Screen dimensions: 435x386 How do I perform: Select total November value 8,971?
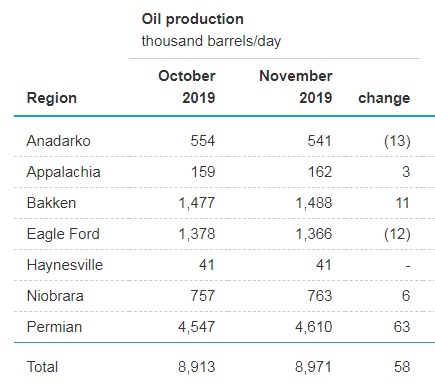tap(313, 367)
